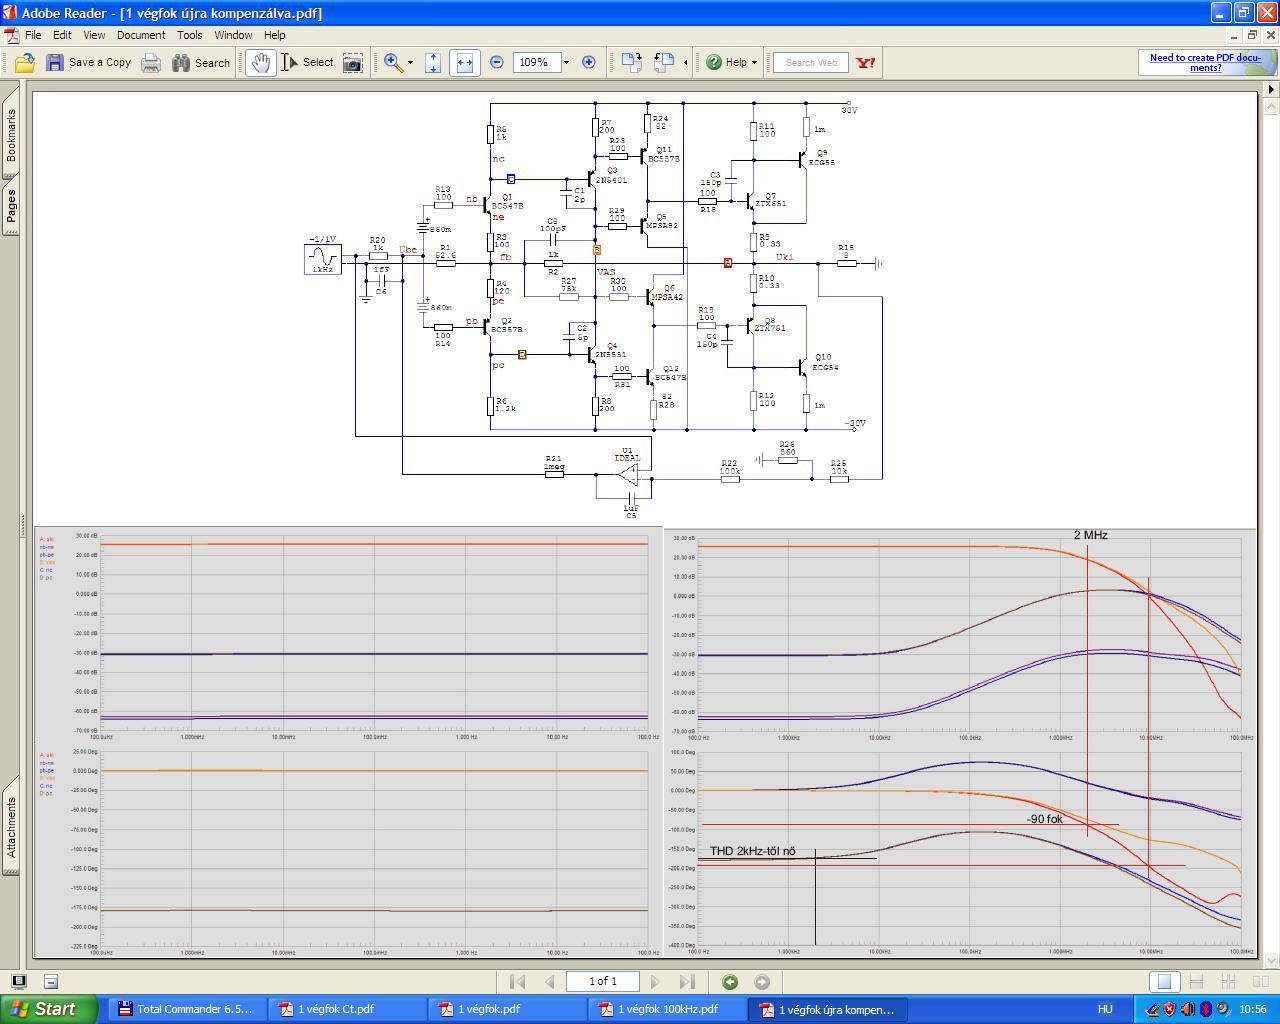Expand the Help dropdown arrow
This screenshot has width=1280, height=1024.
(754, 63)
